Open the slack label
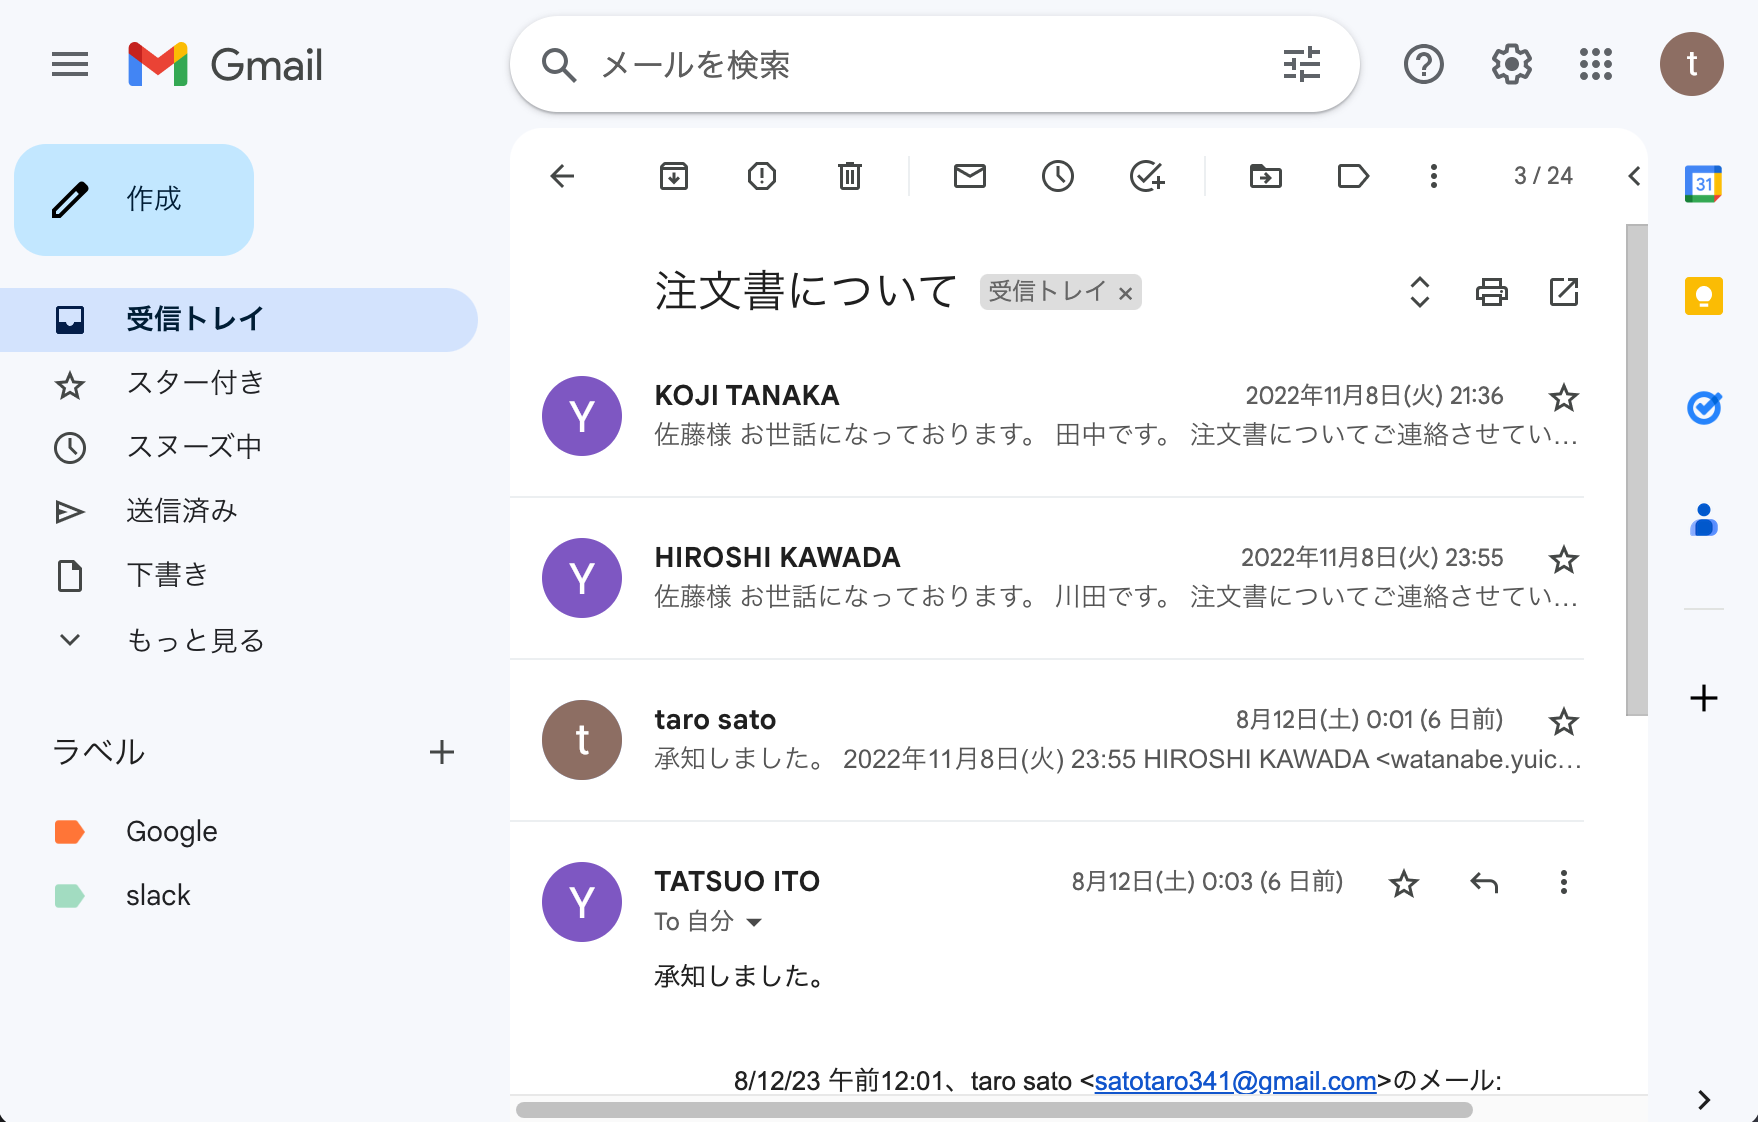Viewport: 1758px width, 1122px height. pos(239,896)
